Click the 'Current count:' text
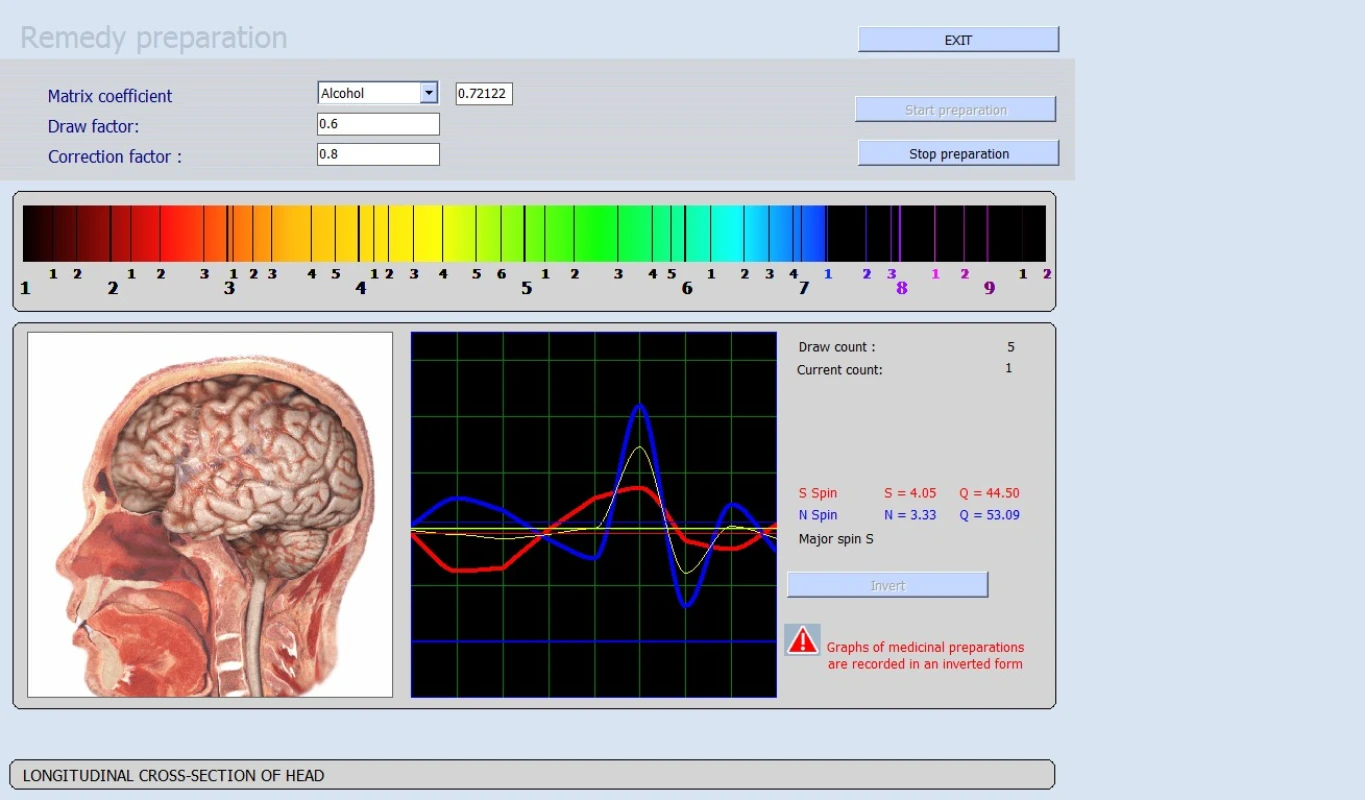Viewport: 1365px width, 800px height. point(840,370)
